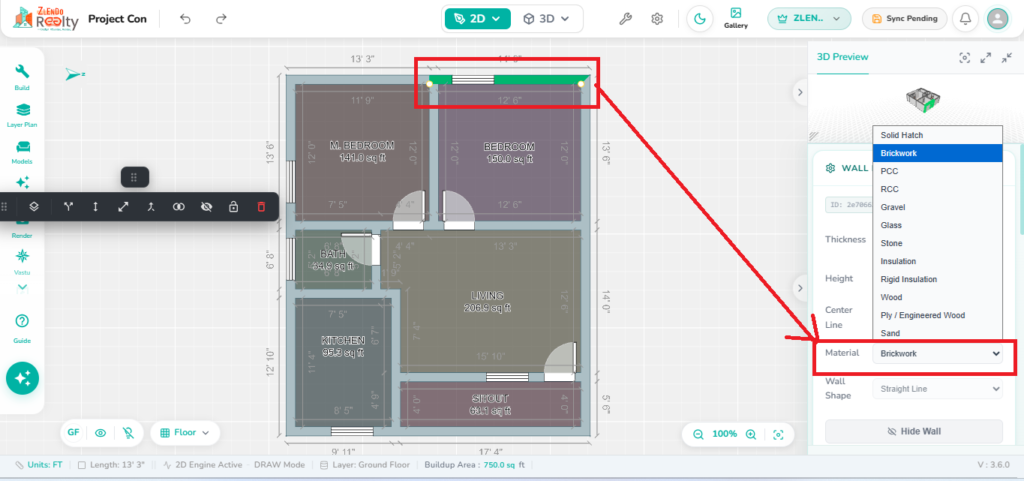Switch to the 3D Preview tab

[842, 57]
